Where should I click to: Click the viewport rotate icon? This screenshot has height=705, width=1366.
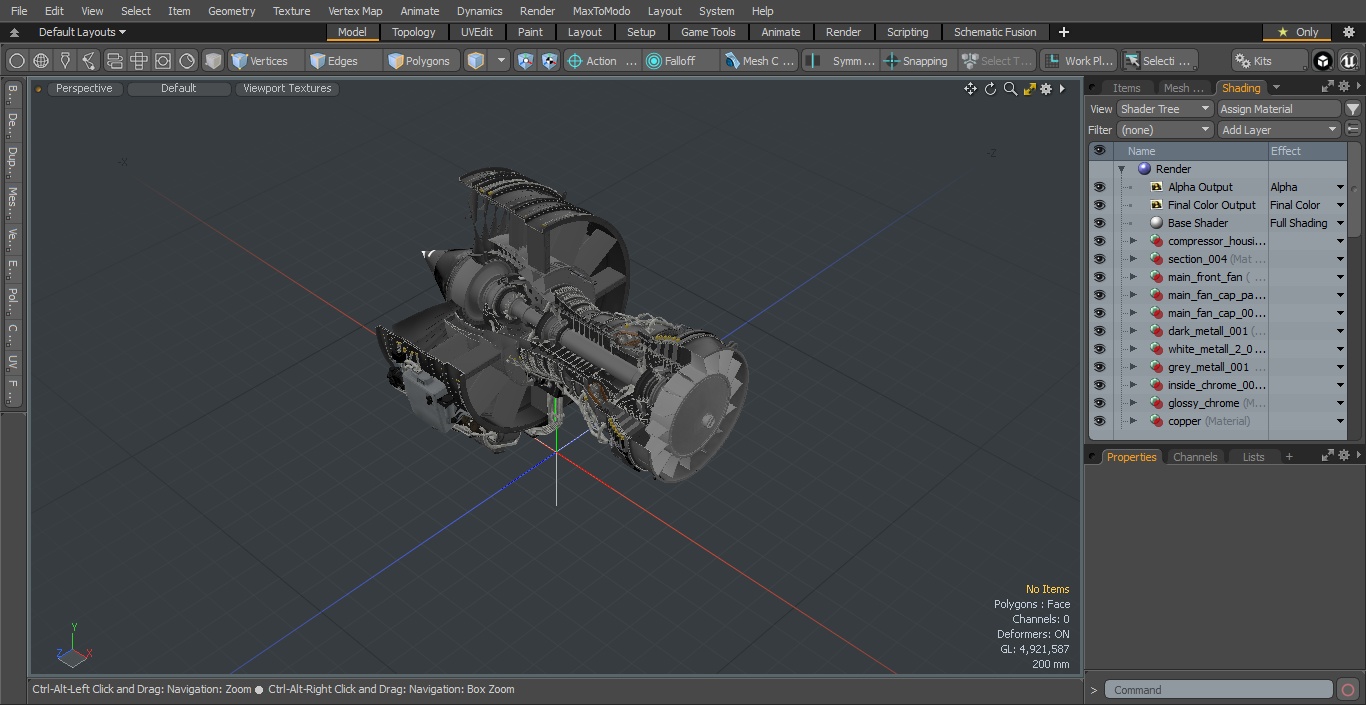pos(990,89)
